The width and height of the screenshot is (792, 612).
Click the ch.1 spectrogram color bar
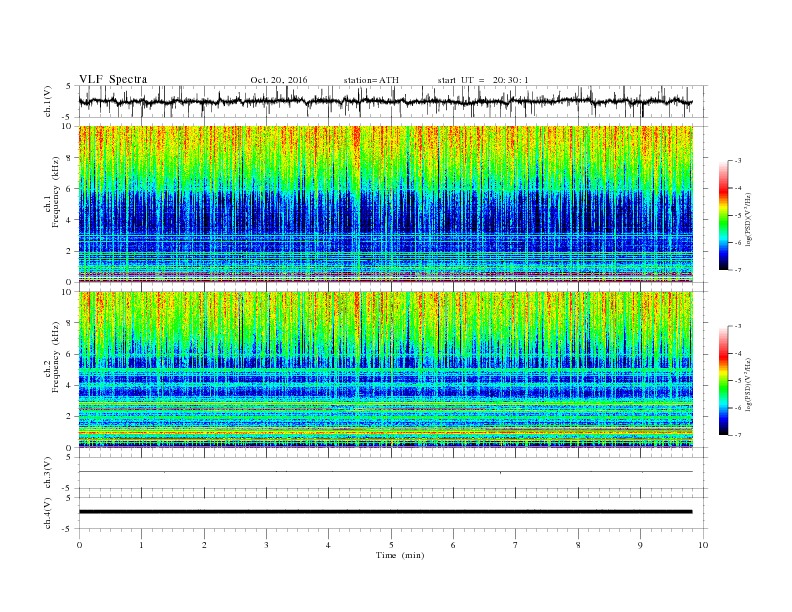(724, 215)
